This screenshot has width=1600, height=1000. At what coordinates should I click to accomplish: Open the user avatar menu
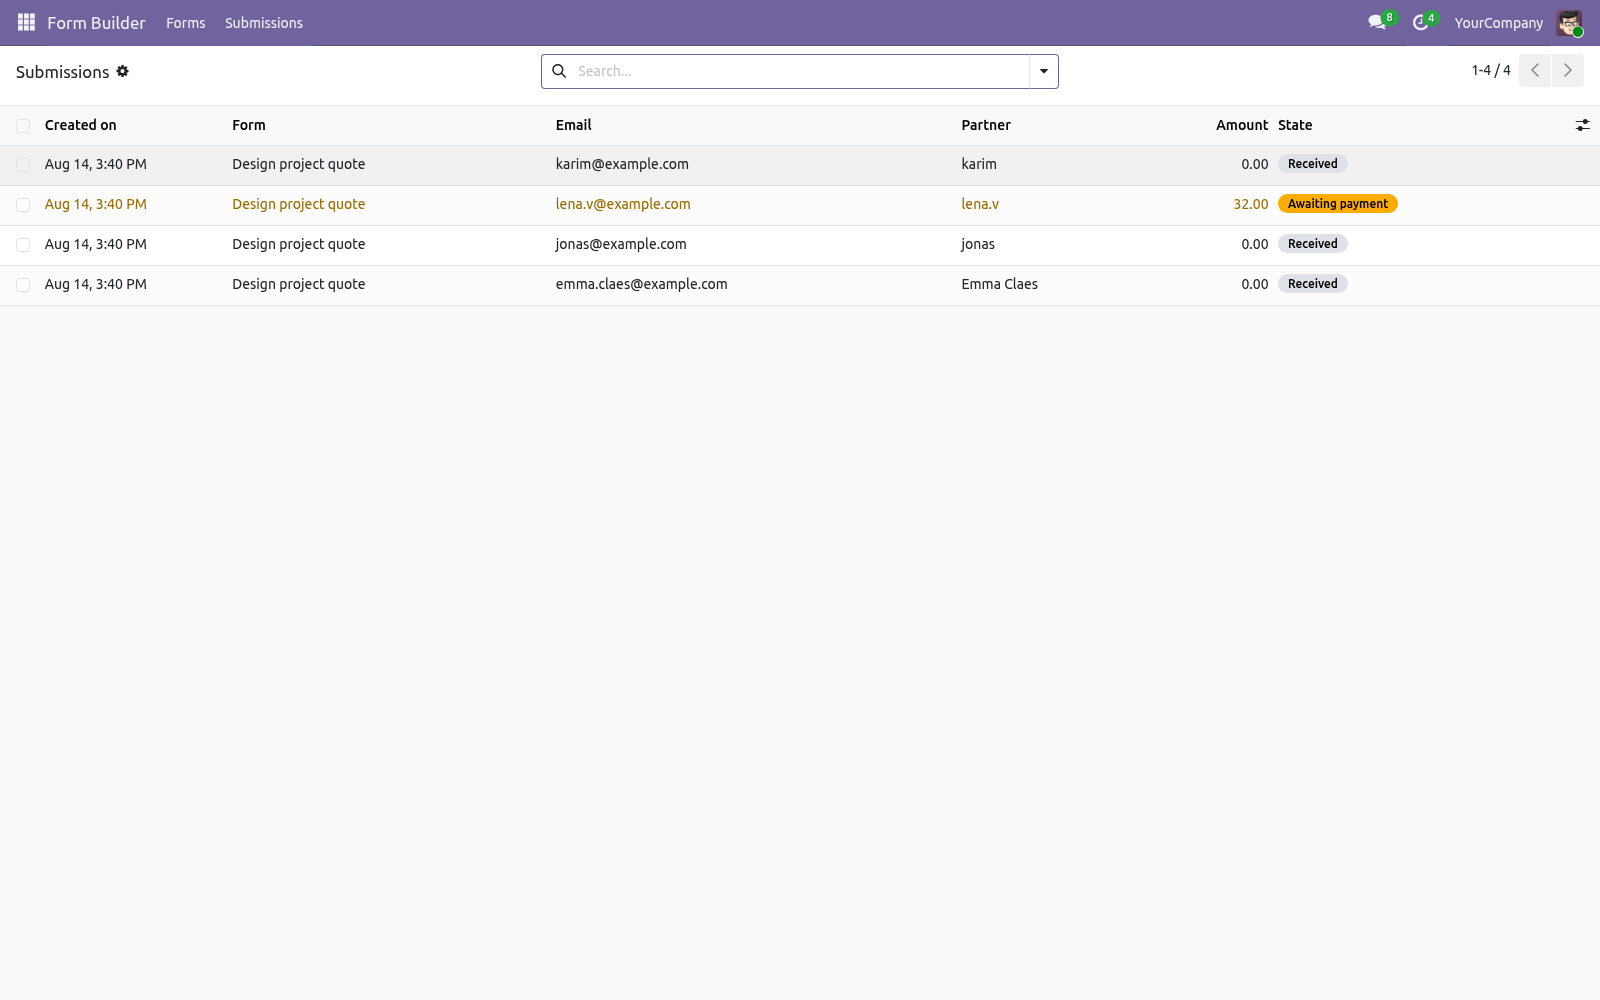(x=1569, y=22)
